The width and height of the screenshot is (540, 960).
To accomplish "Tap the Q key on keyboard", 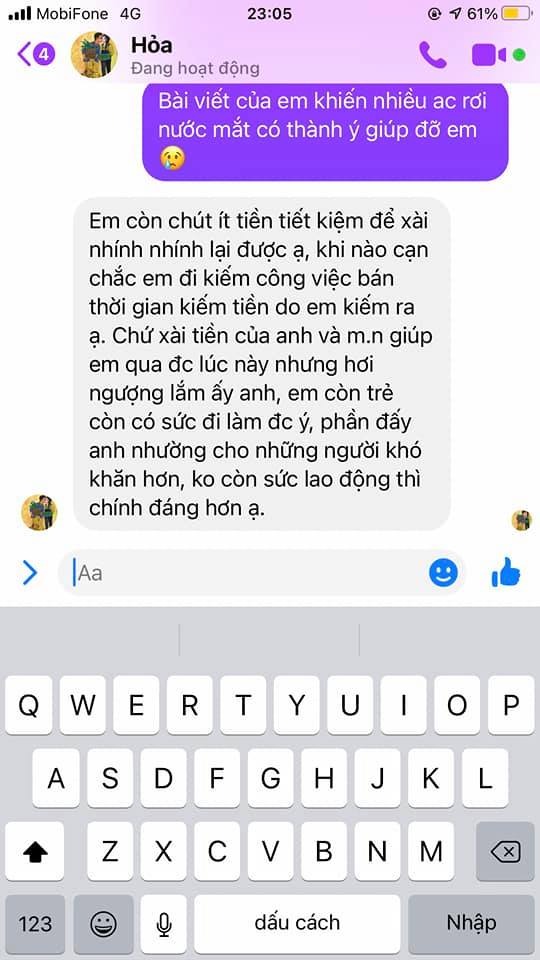I will point(29,705).
